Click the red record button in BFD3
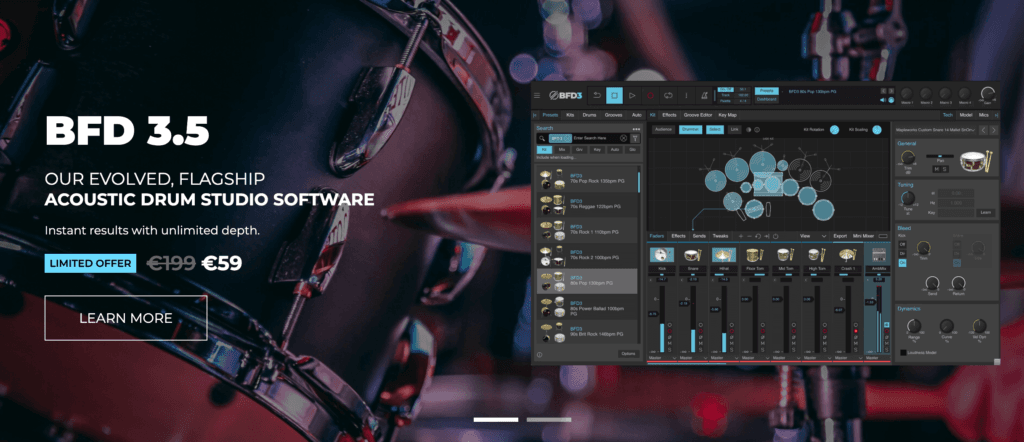The image size is (1024, 442). coord(650,96)
